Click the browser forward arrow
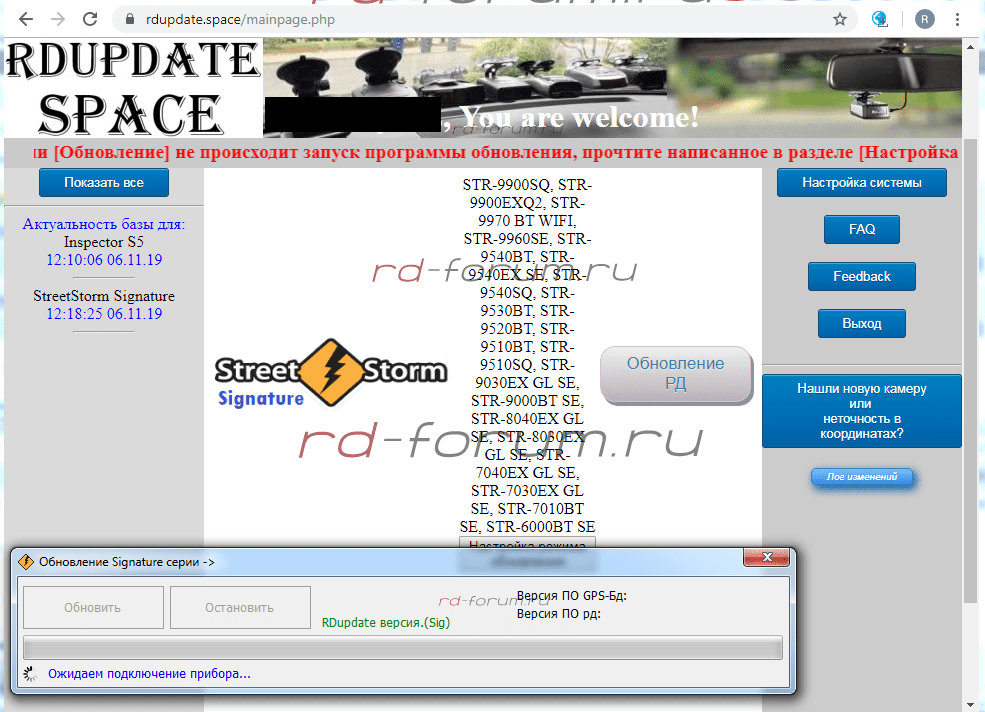The height and width of the screenshot is (712, 985). click(x=58, y=19)
